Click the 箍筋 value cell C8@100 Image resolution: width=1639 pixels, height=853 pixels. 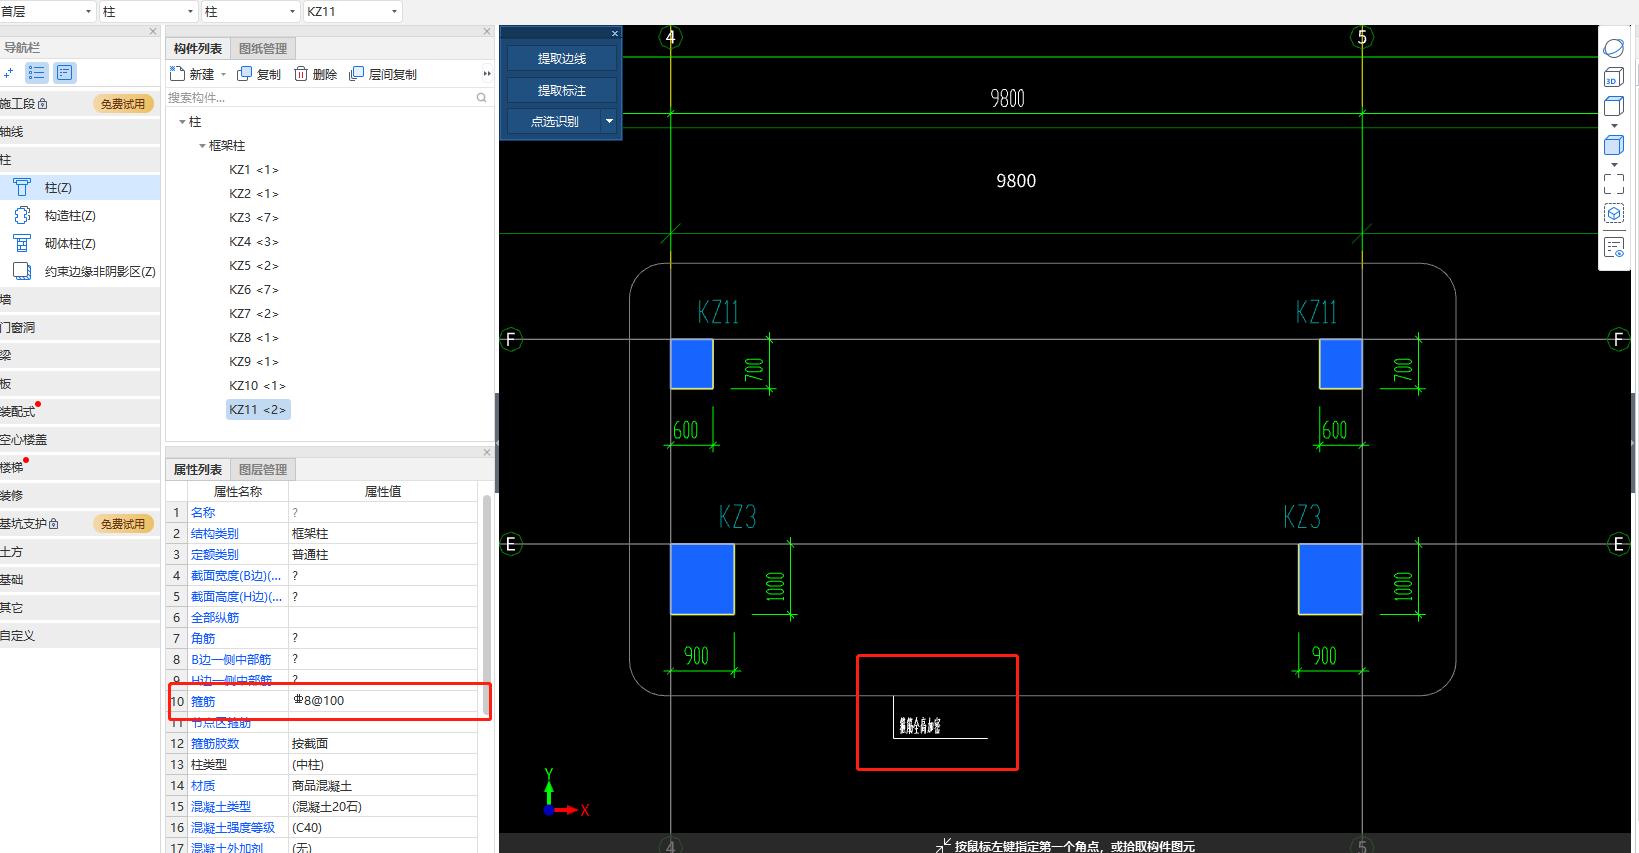383,701
